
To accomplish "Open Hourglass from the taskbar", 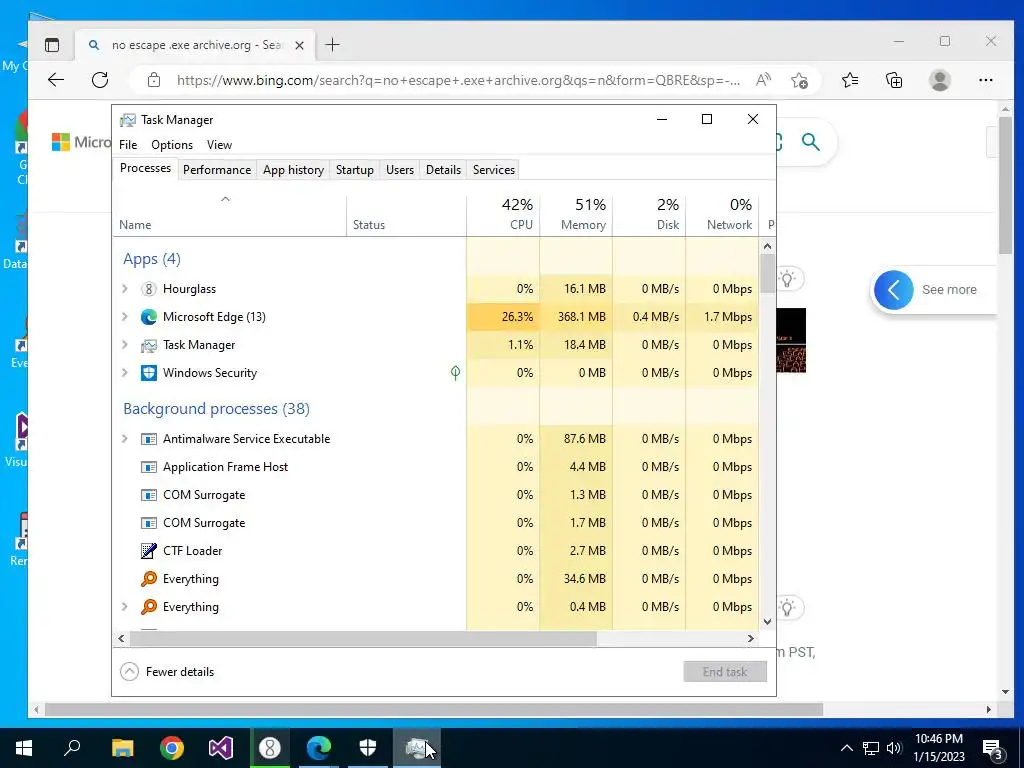I will tap(270, 748).
